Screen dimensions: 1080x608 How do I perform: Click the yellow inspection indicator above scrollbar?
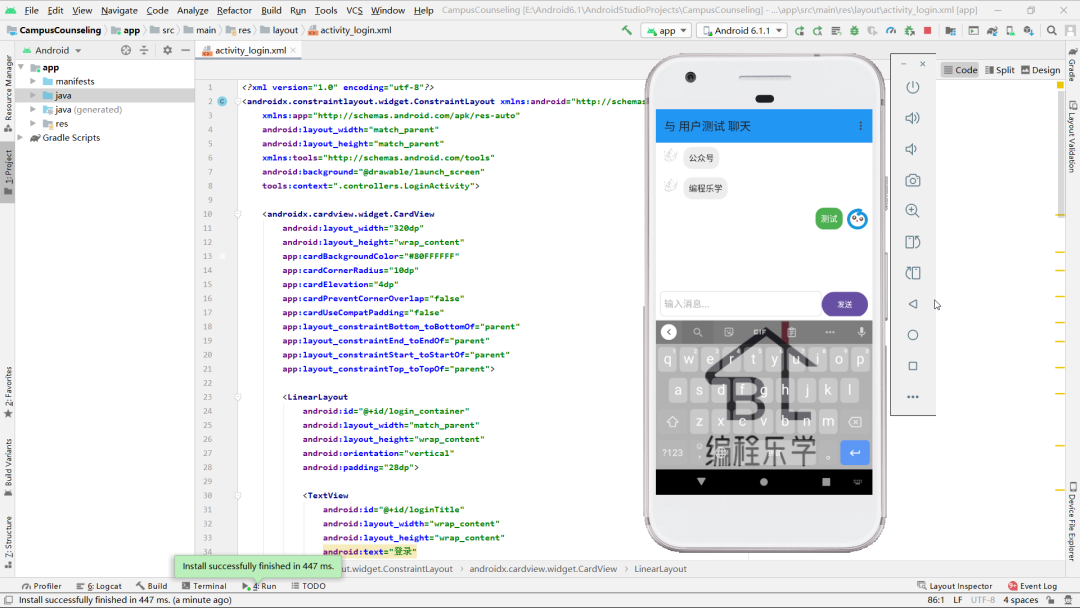click(x=1060, y=85)
